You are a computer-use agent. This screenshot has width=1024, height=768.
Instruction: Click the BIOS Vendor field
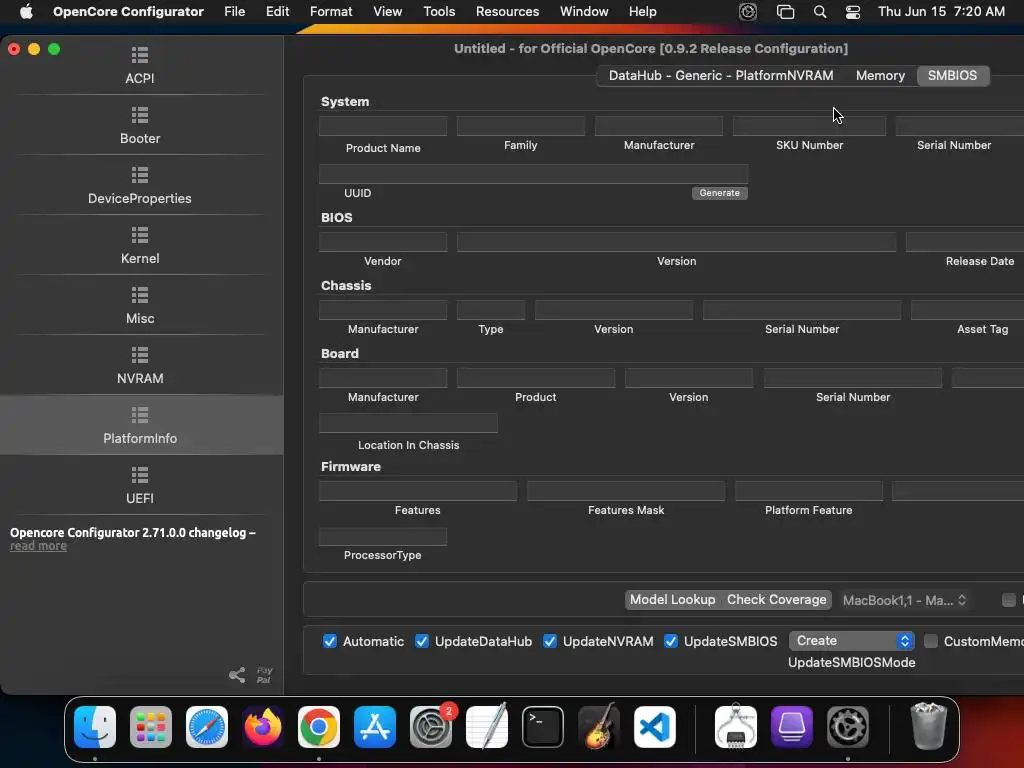383,242
